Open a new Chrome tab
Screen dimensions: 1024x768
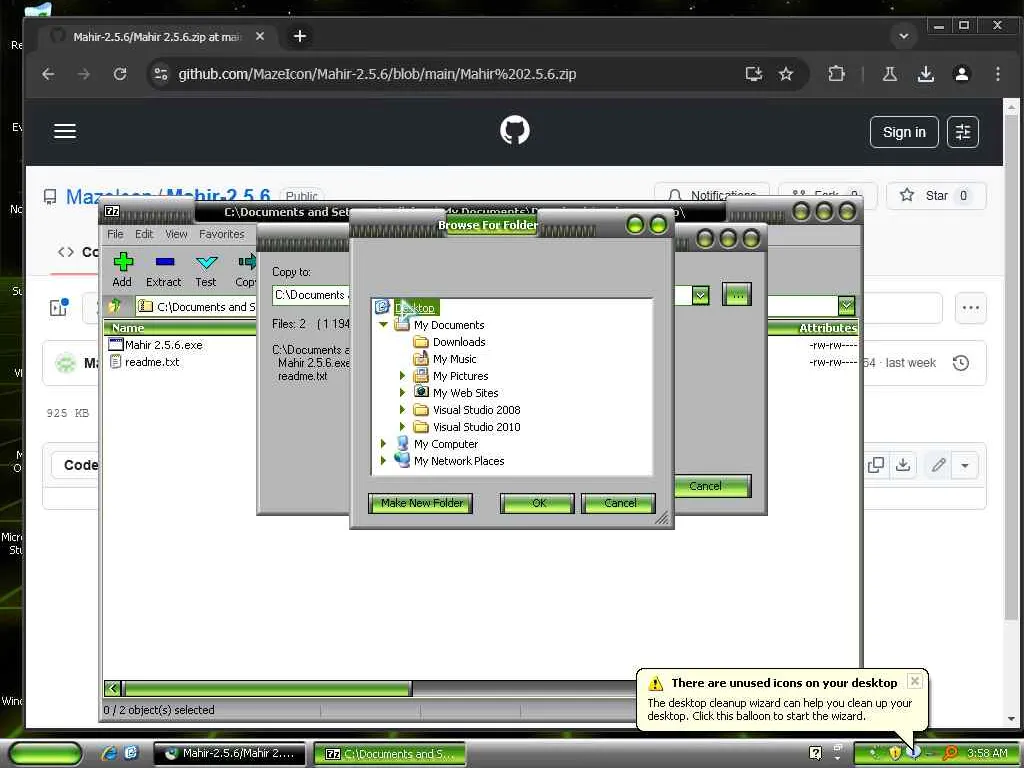pyautogui.click(x=300, y=36)
